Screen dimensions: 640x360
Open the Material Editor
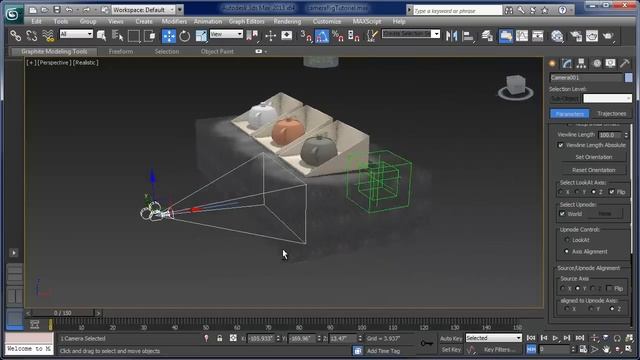click(557, 36)
